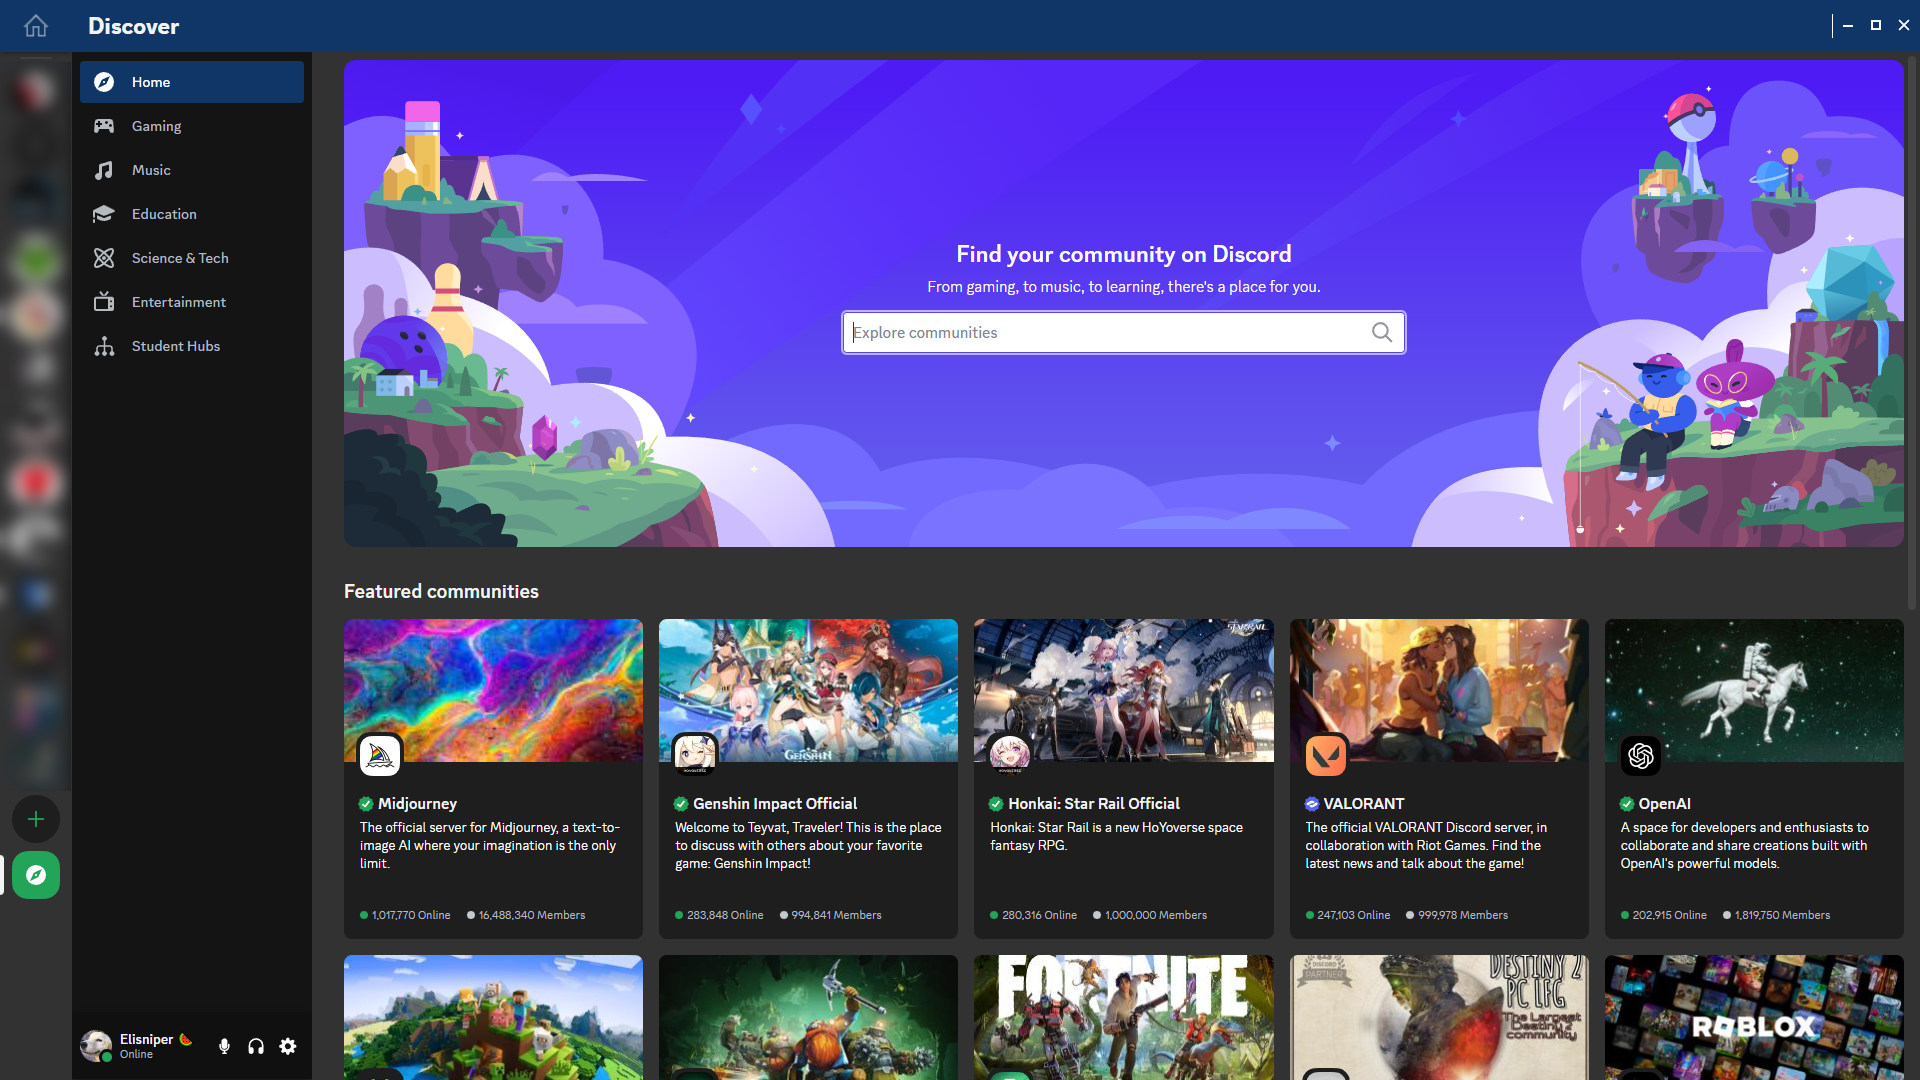
Task: Click the Add a Server plus button
Action: [36, 819]
